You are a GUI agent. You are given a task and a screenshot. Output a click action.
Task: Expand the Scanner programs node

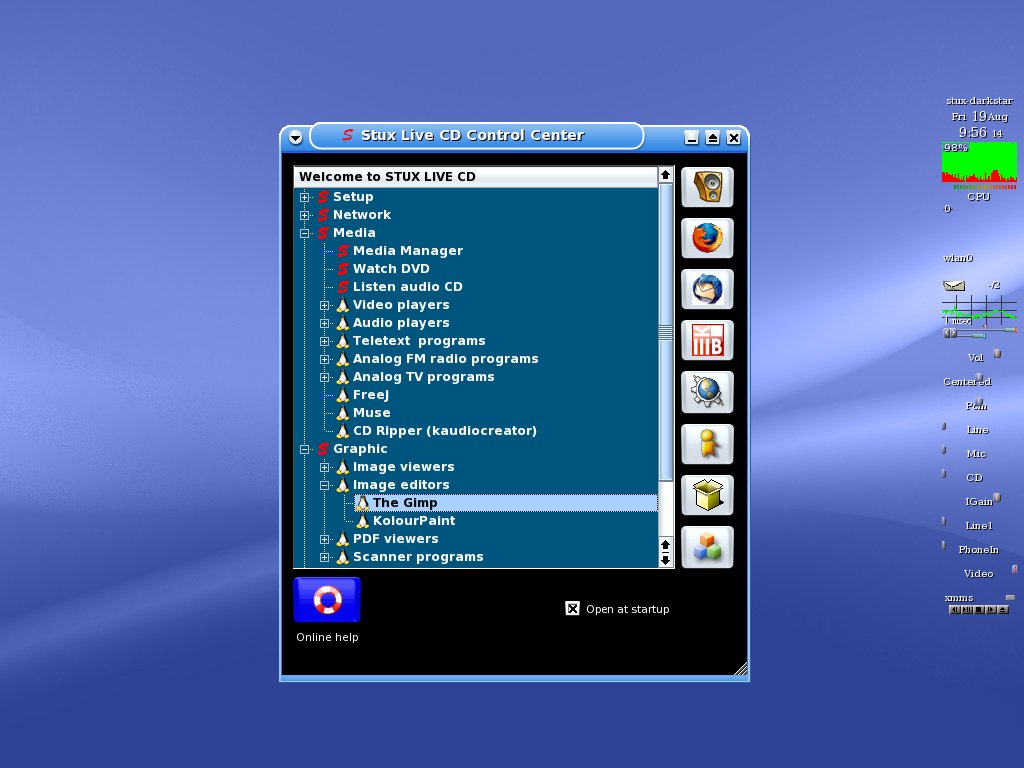[325, 558]
